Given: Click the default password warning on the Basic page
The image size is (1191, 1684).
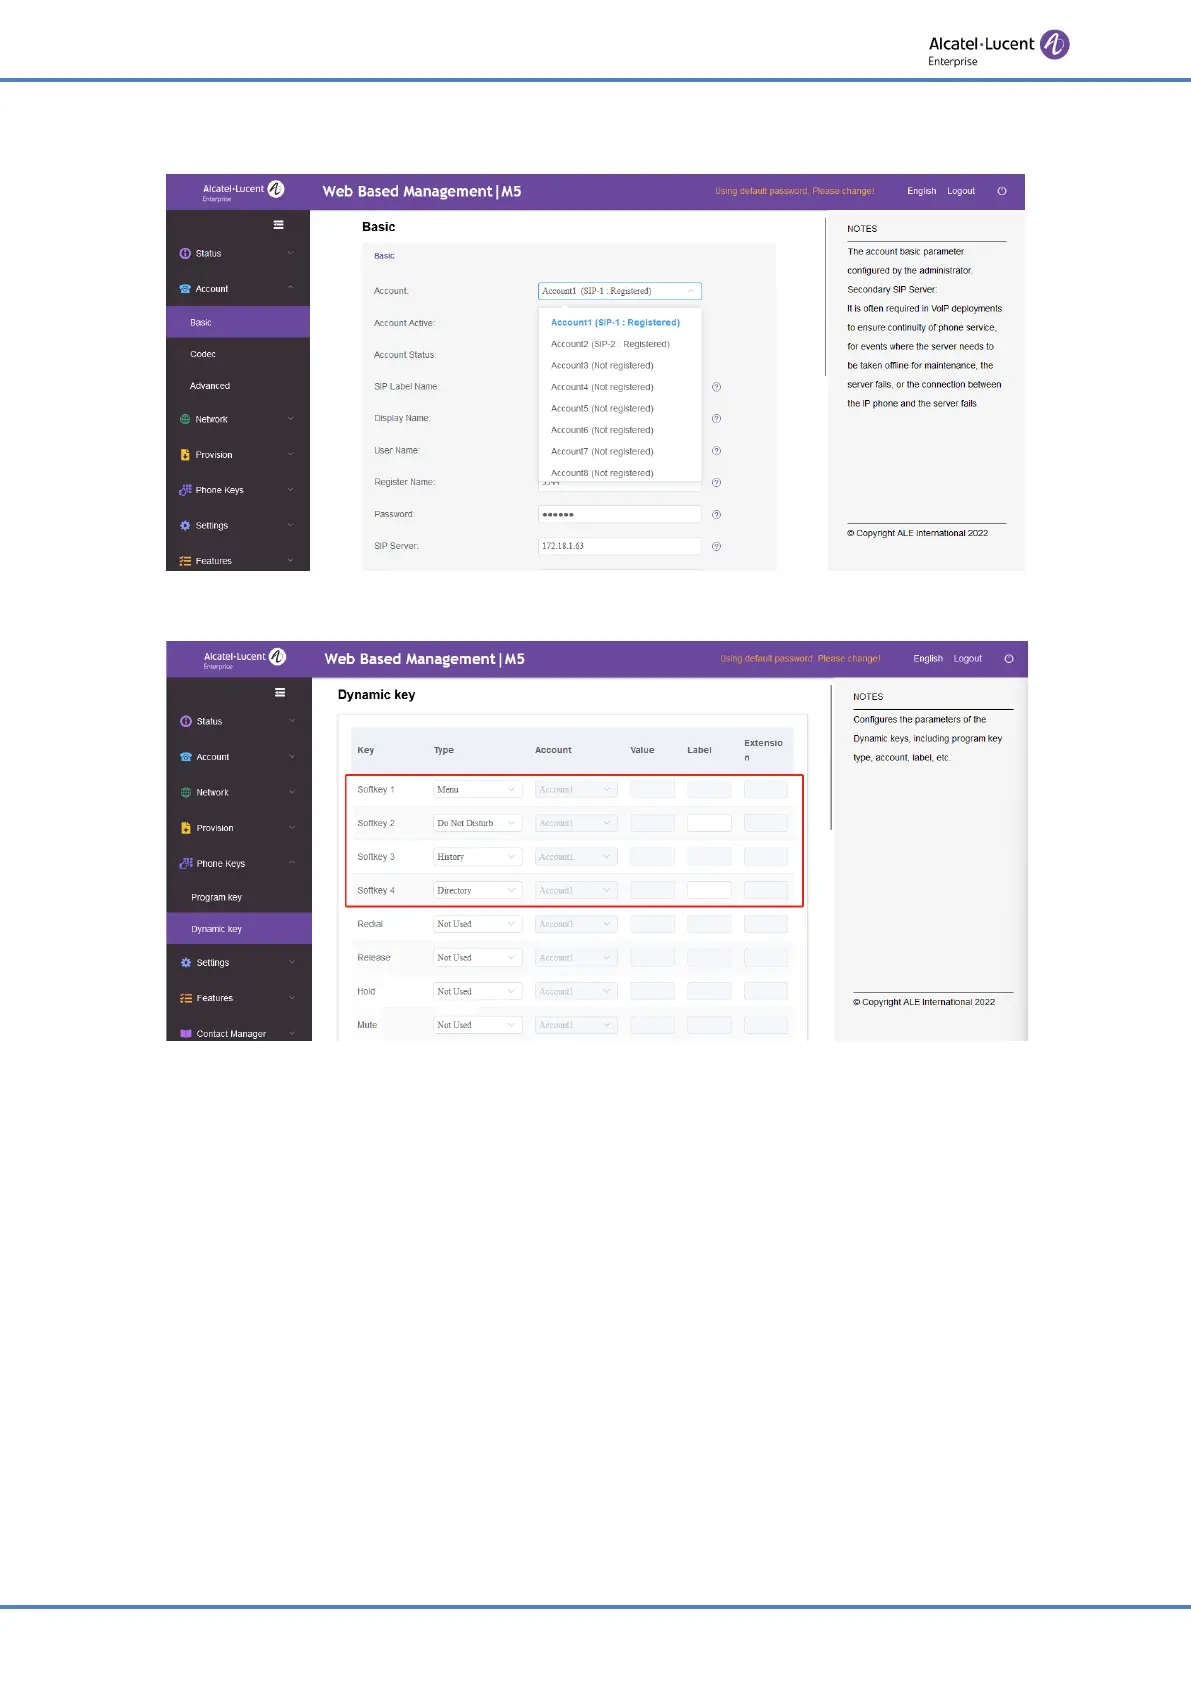Looking at the screenshot, I should [795, 191].
